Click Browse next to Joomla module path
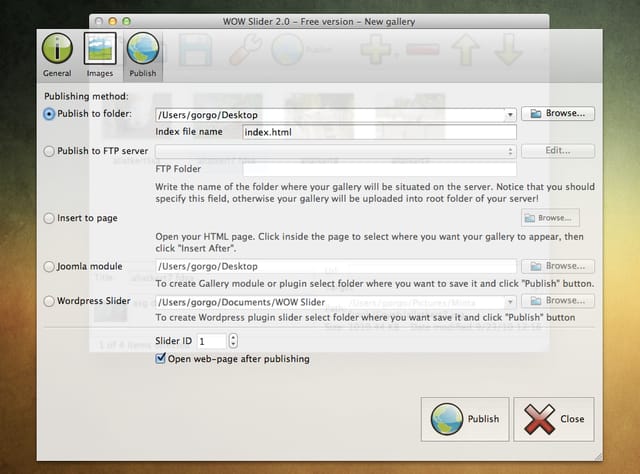The image size is (640, 474). 558,266
